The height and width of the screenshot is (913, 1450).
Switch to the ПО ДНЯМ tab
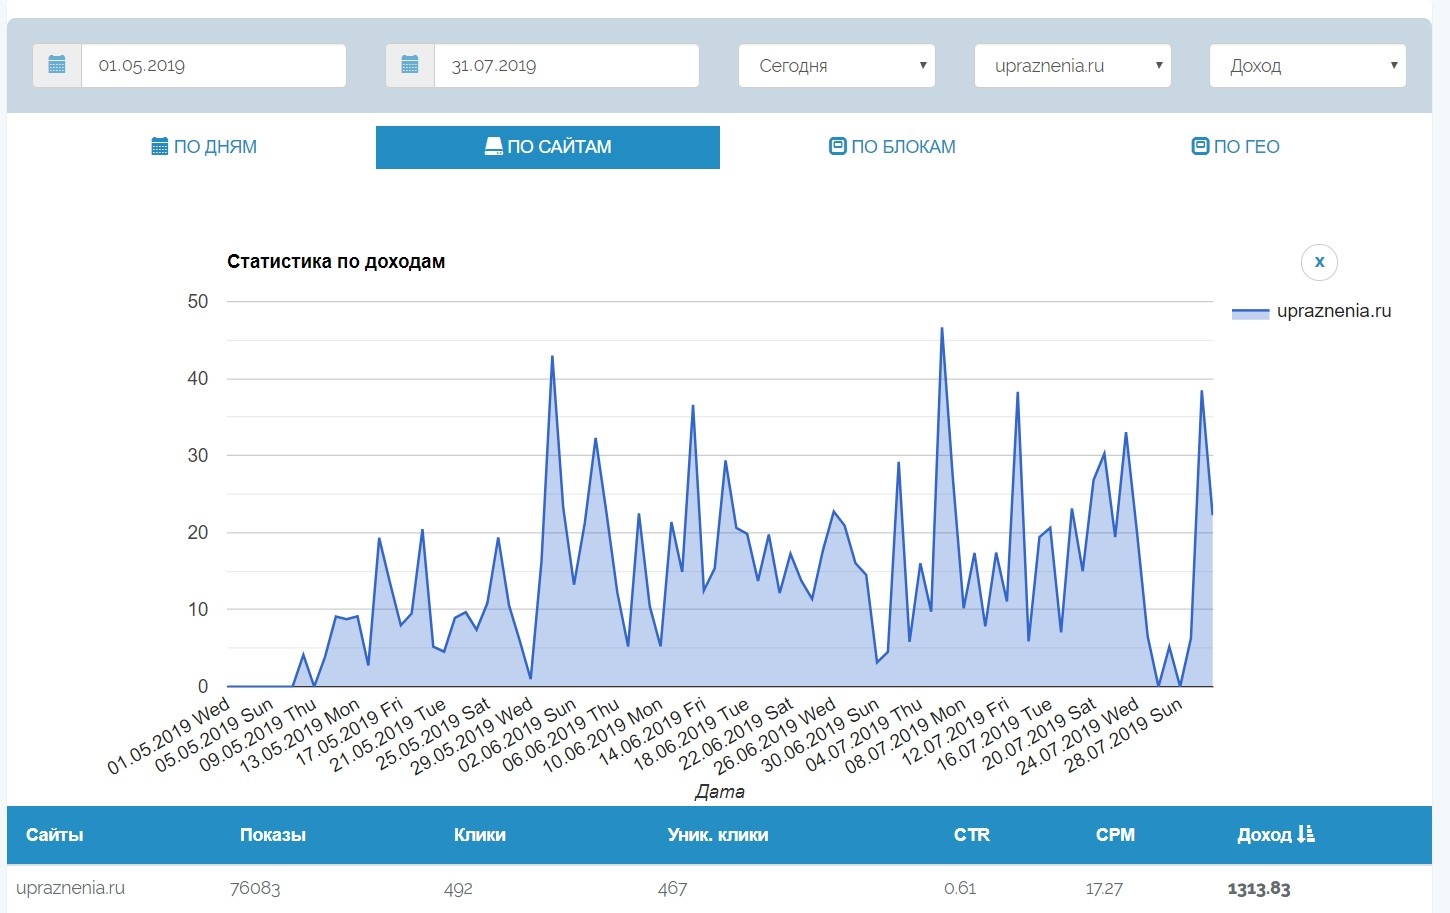click(204, 147)
